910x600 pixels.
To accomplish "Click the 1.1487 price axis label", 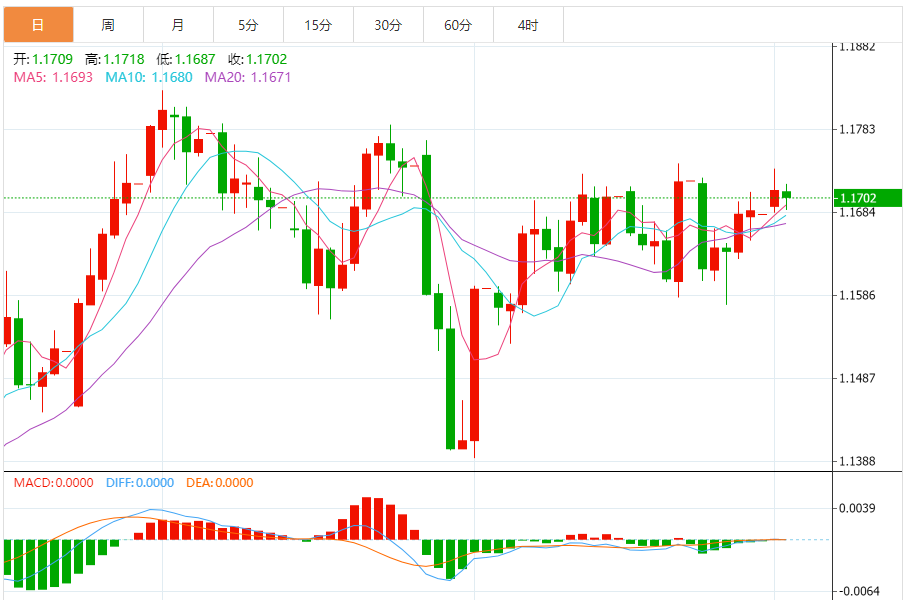I will point(857,378).
